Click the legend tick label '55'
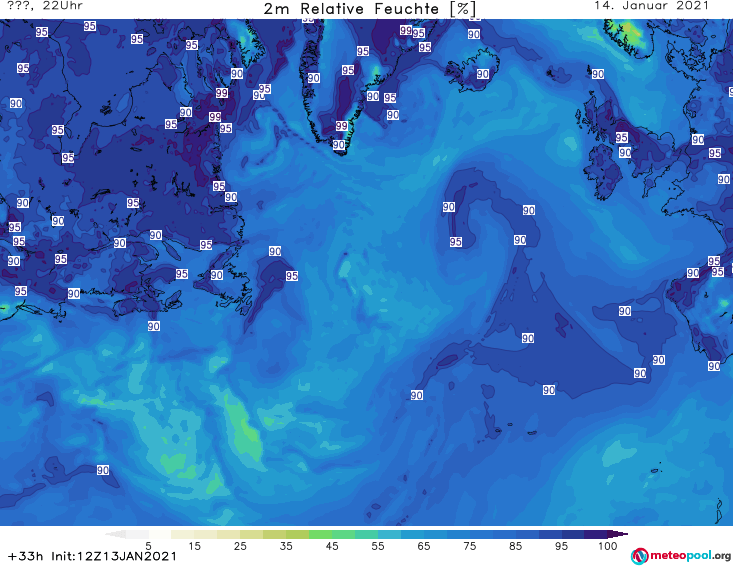This screenshot has width=733, height=566. click(x=377, y=546)
